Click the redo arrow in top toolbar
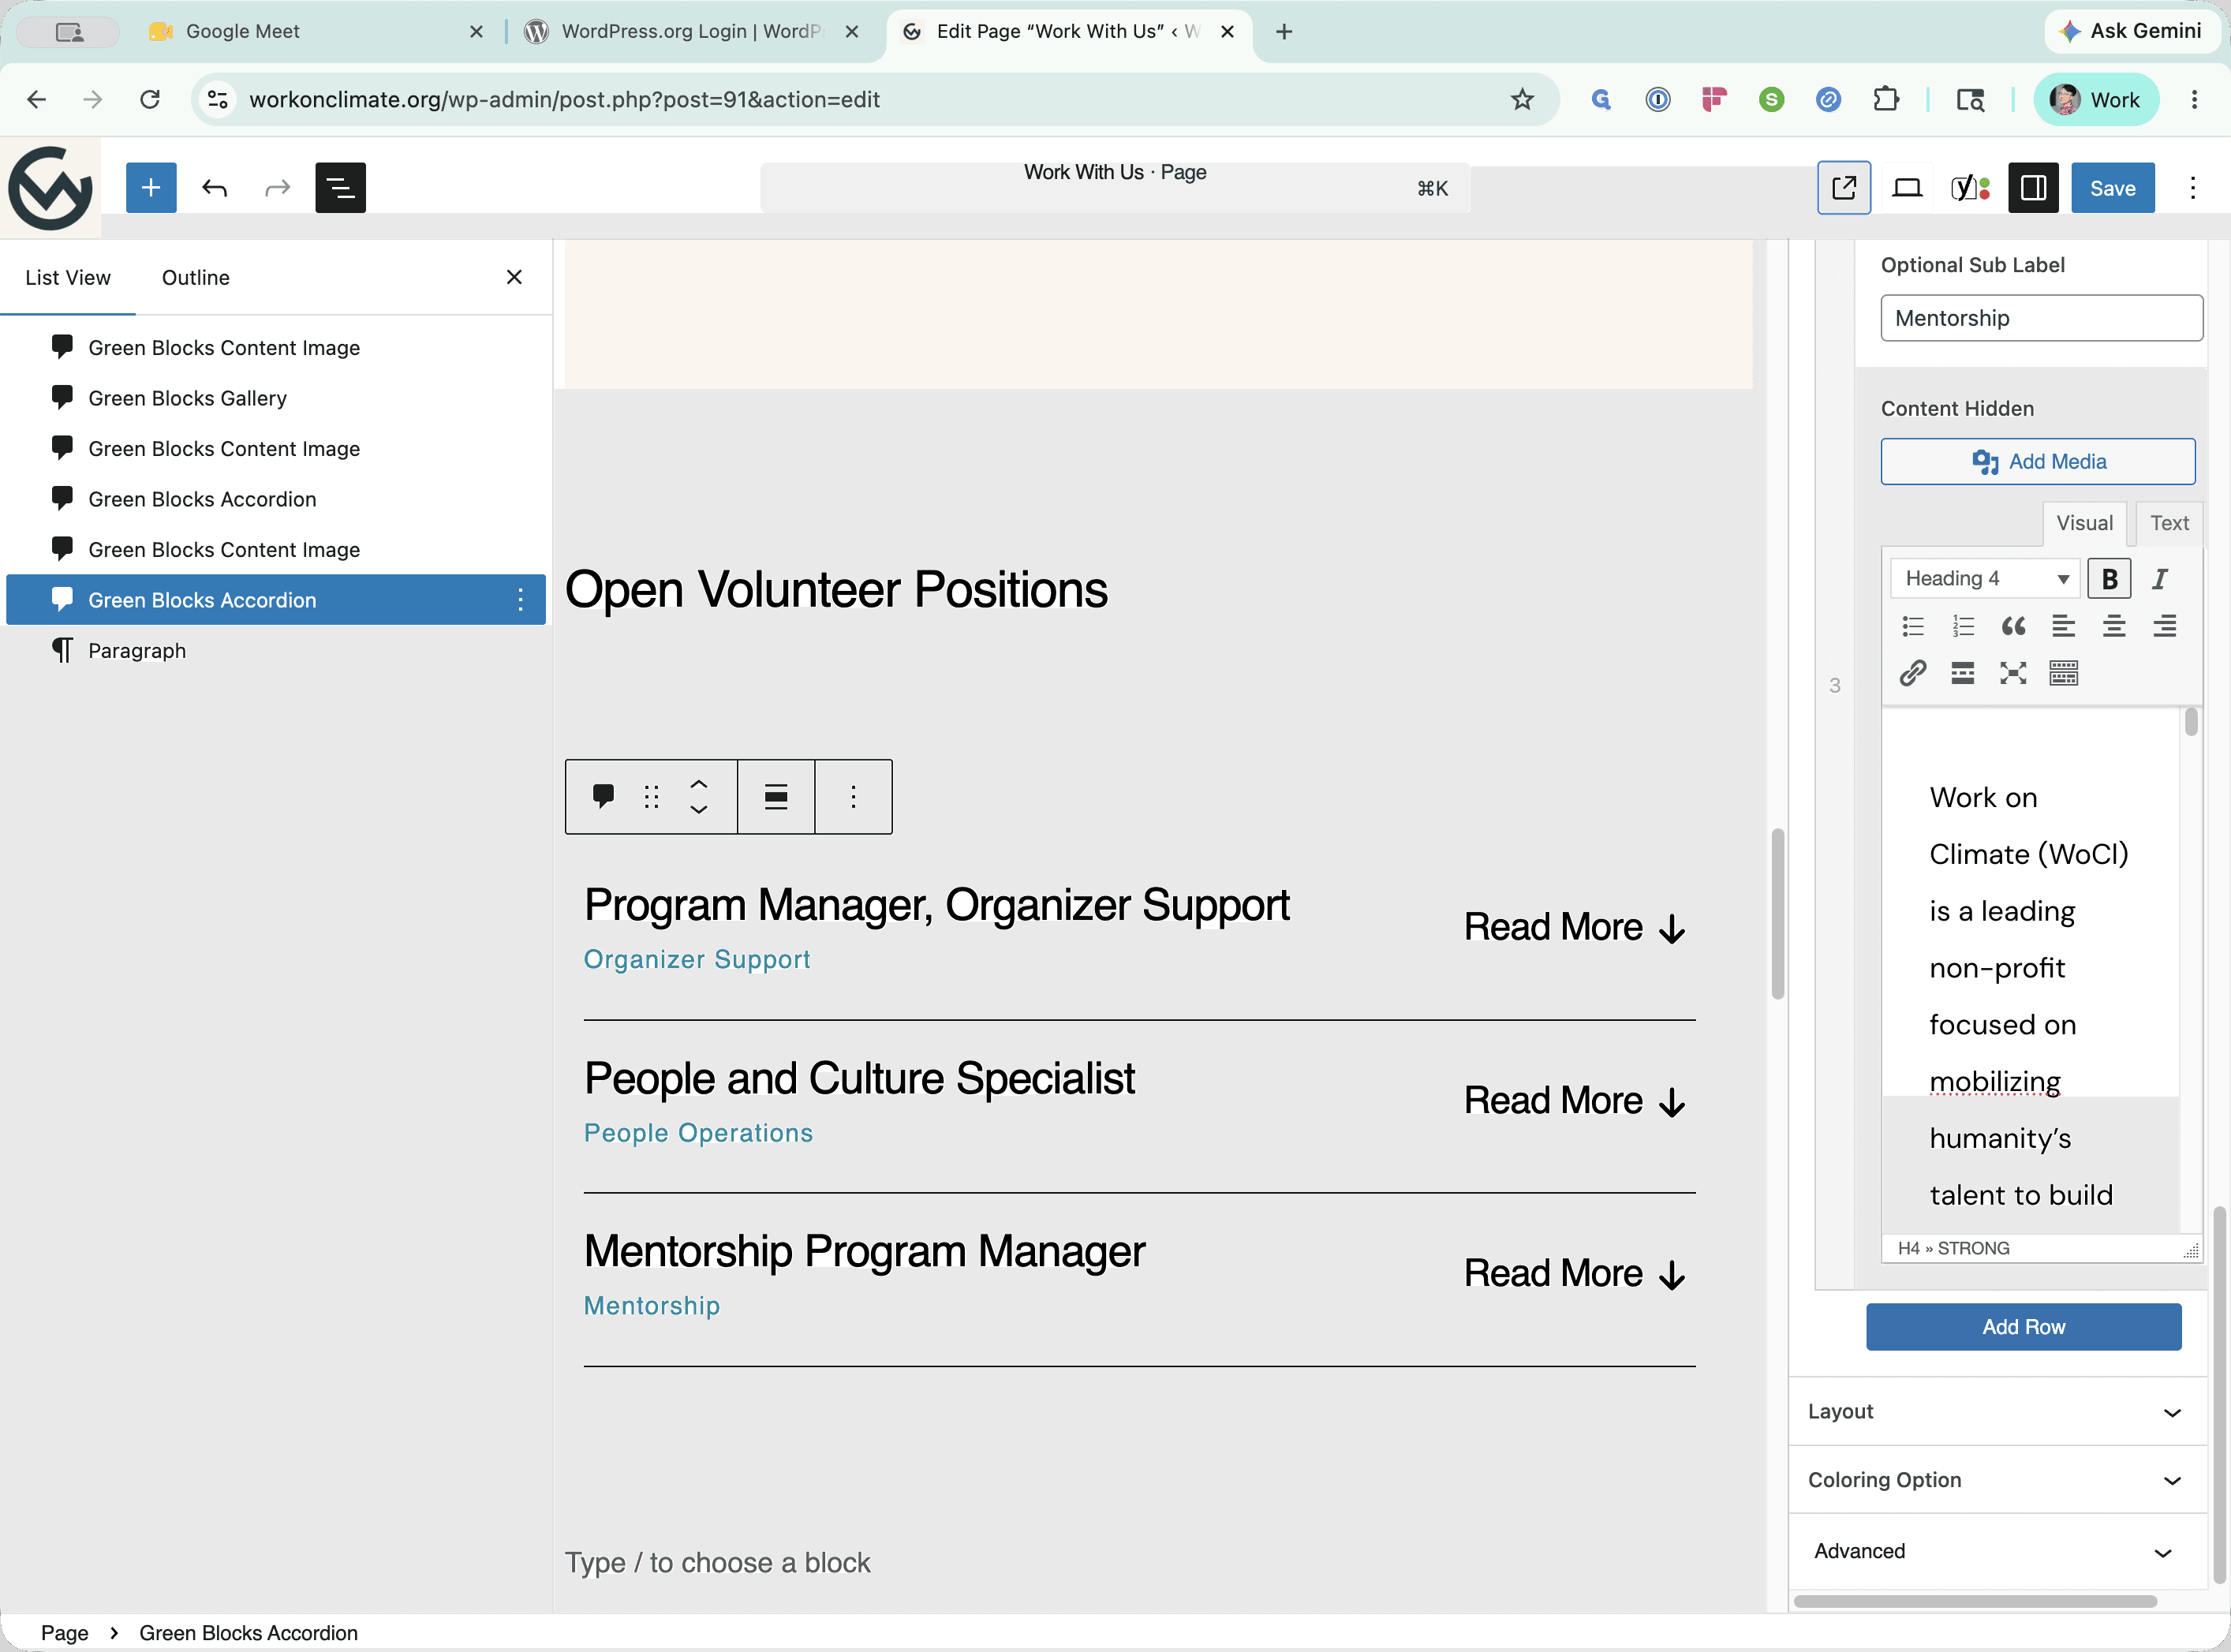This screenshot has width=2231, height=1652. click(x=277, y=187)
